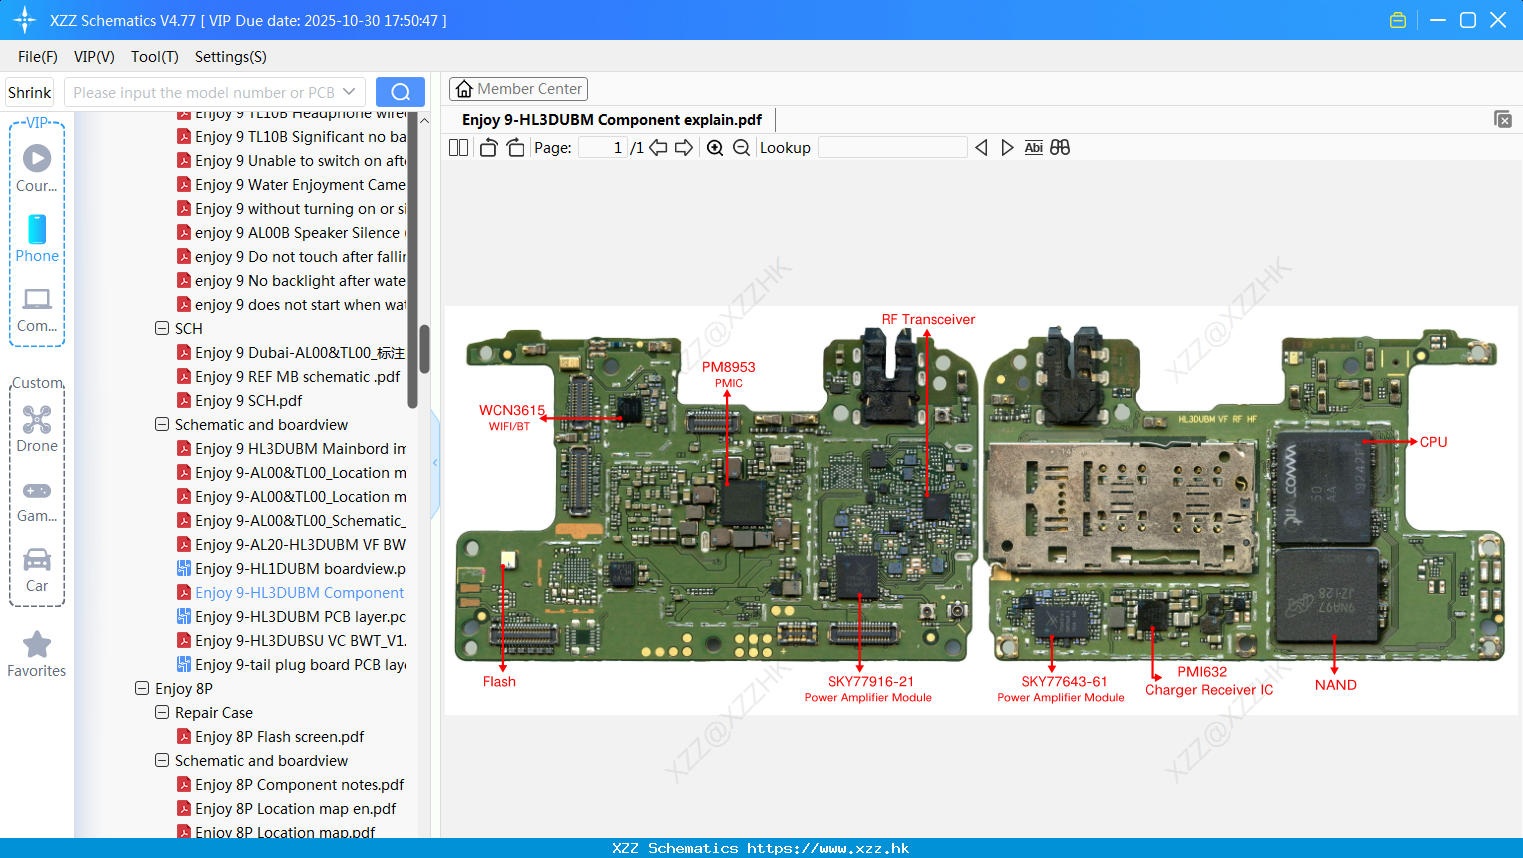Click the XZZ star logo icon
1523x858 pixels.
[x=25, y=20]
